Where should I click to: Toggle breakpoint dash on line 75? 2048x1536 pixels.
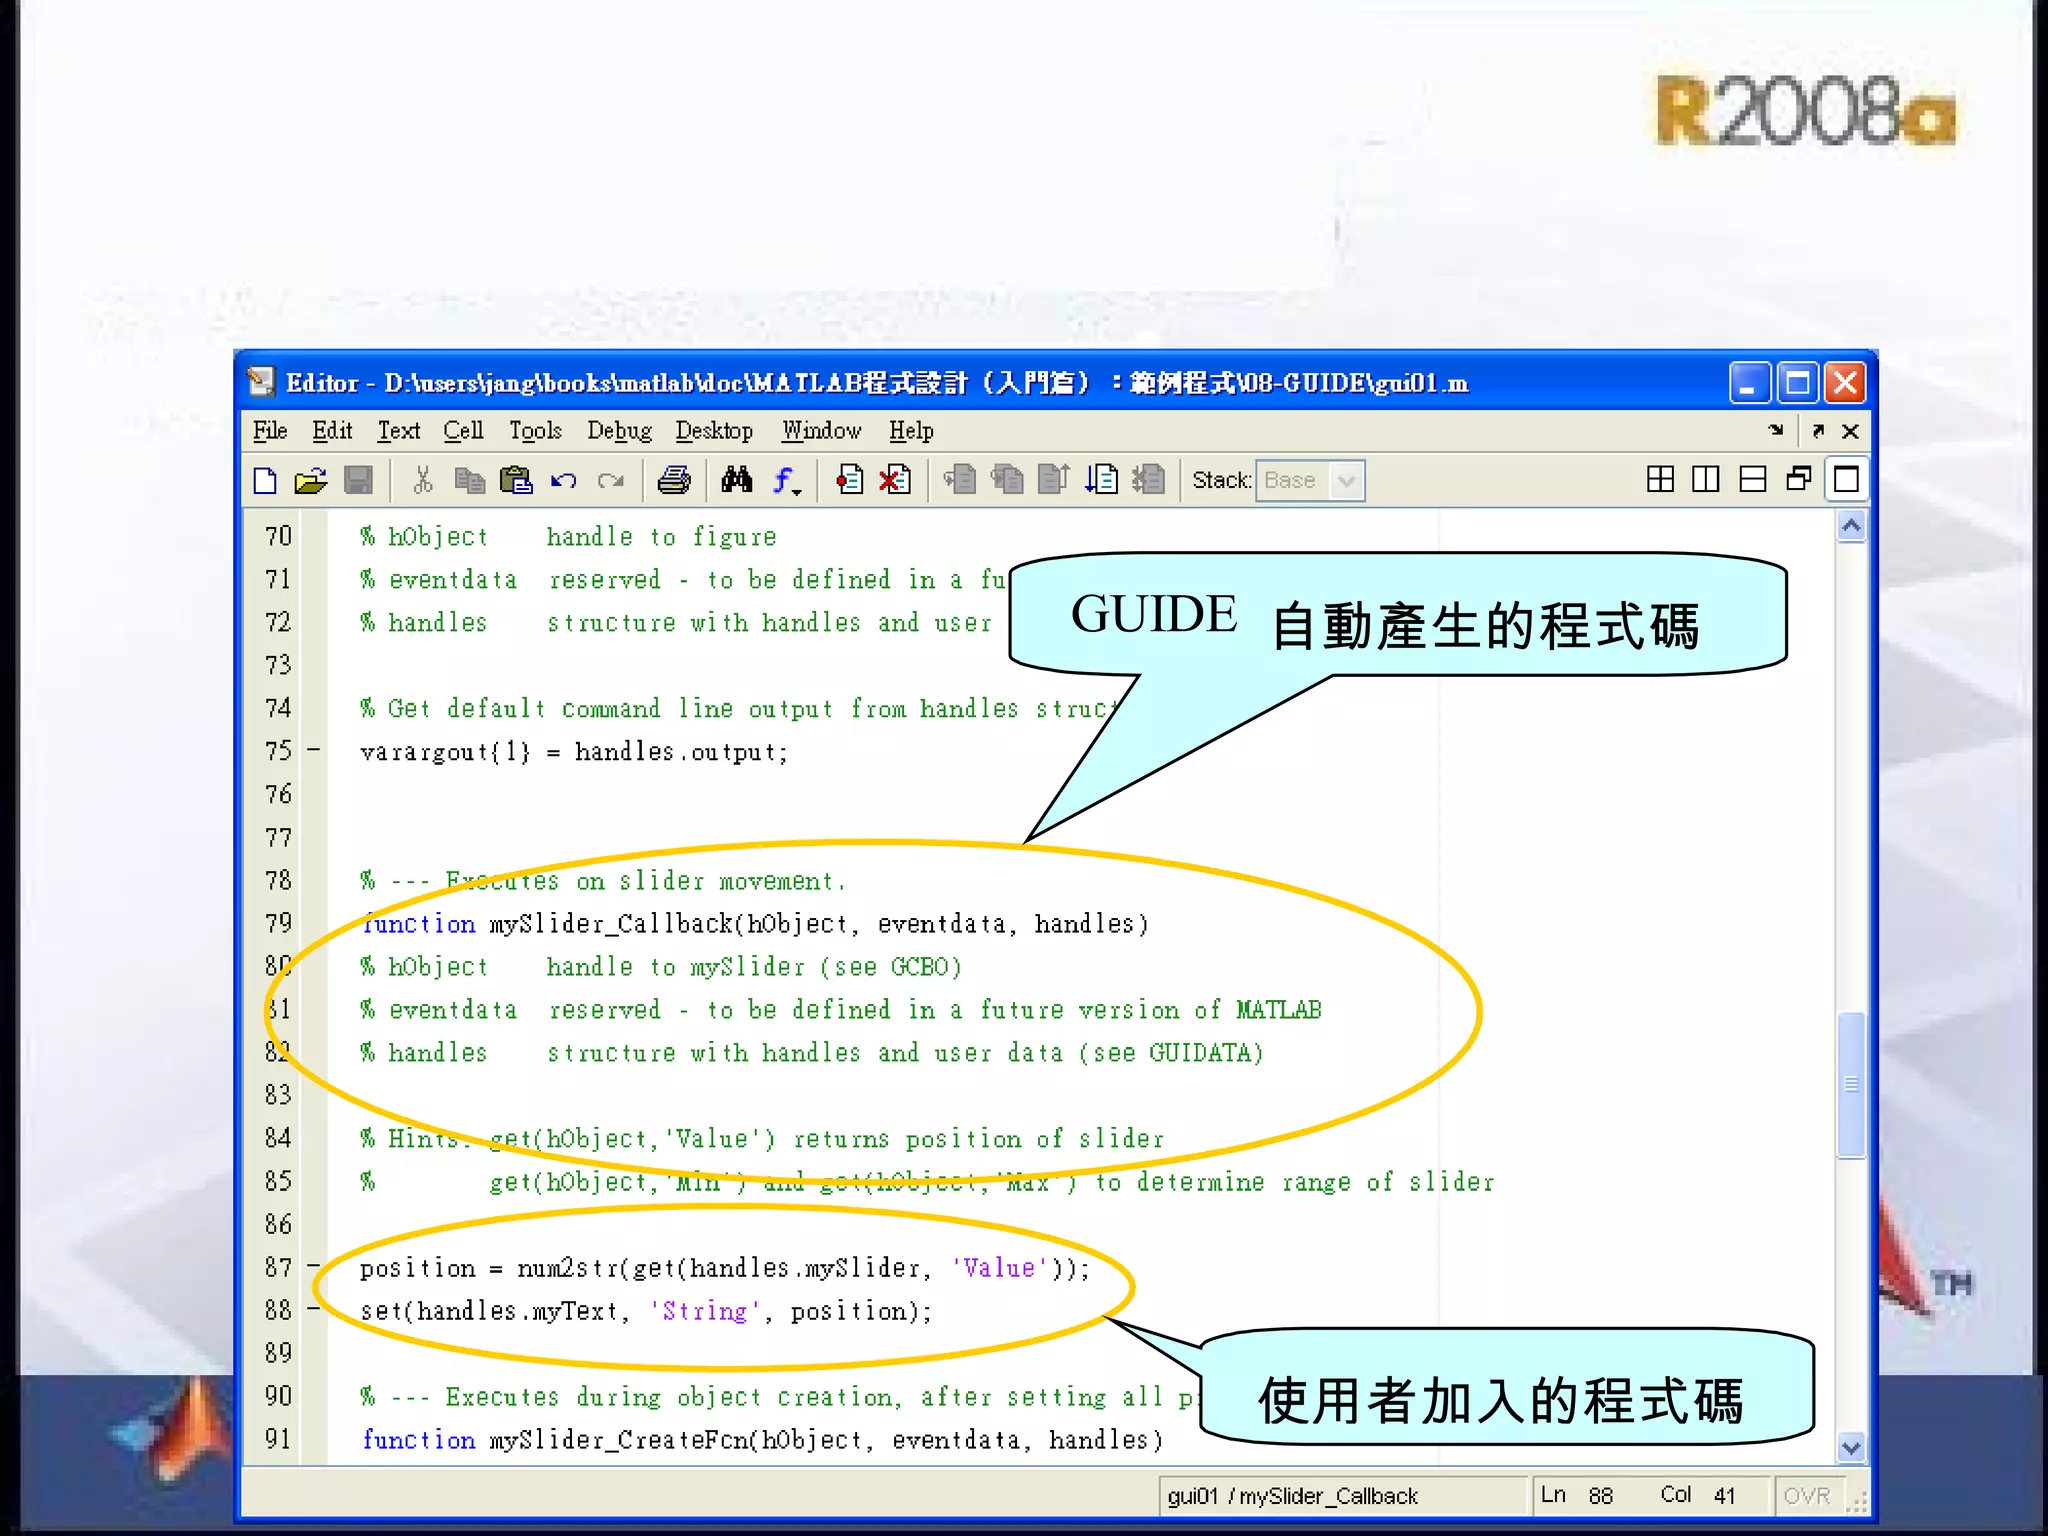[314, 749]
